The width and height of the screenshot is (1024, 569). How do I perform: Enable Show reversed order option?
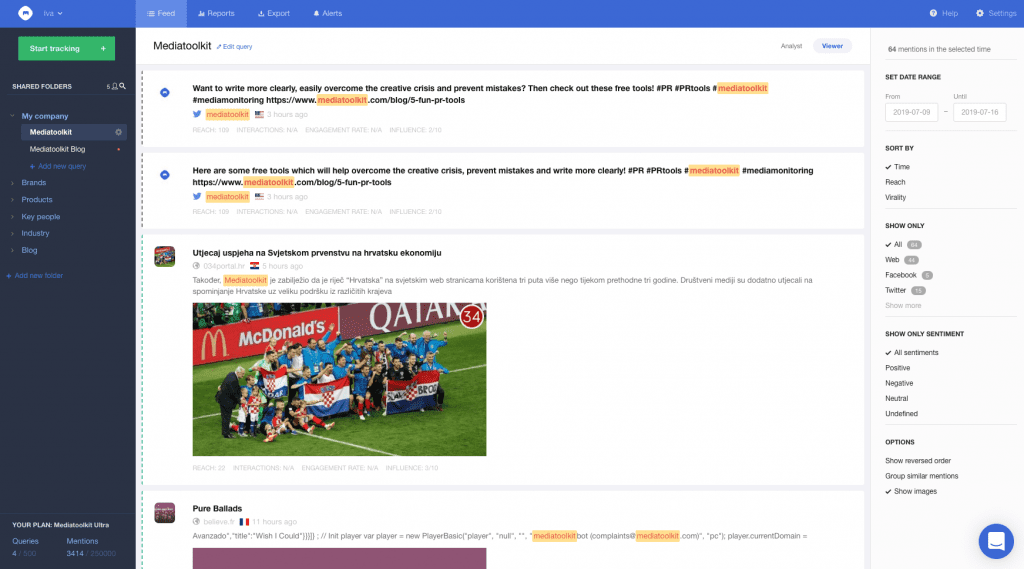click(918, 461)
